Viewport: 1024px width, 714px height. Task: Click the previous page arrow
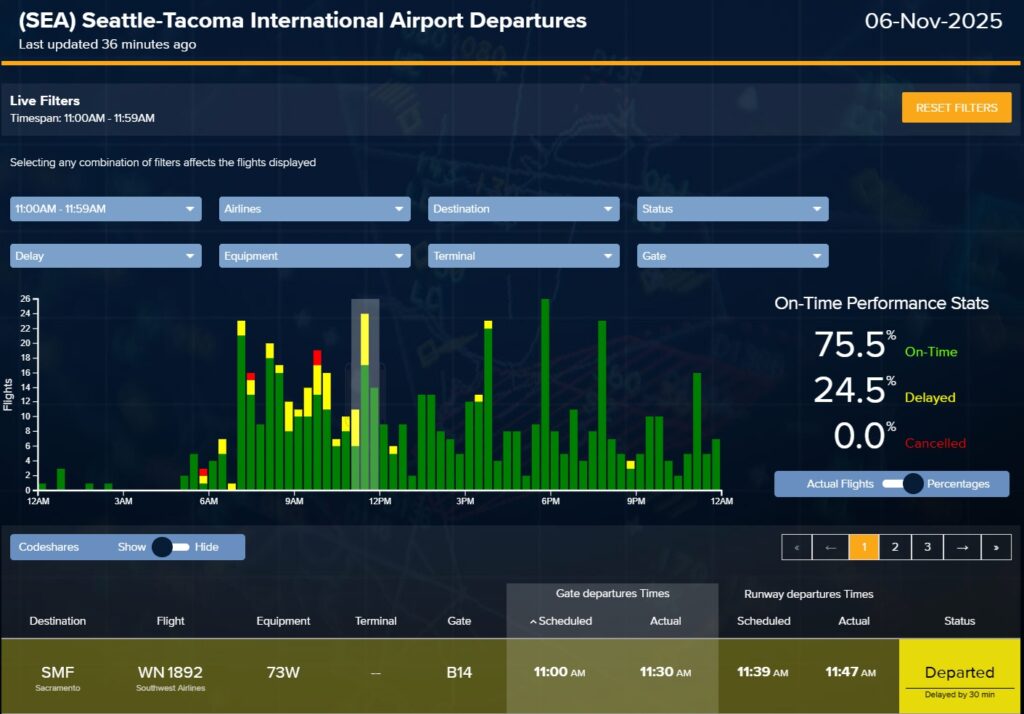pos(830,547)
